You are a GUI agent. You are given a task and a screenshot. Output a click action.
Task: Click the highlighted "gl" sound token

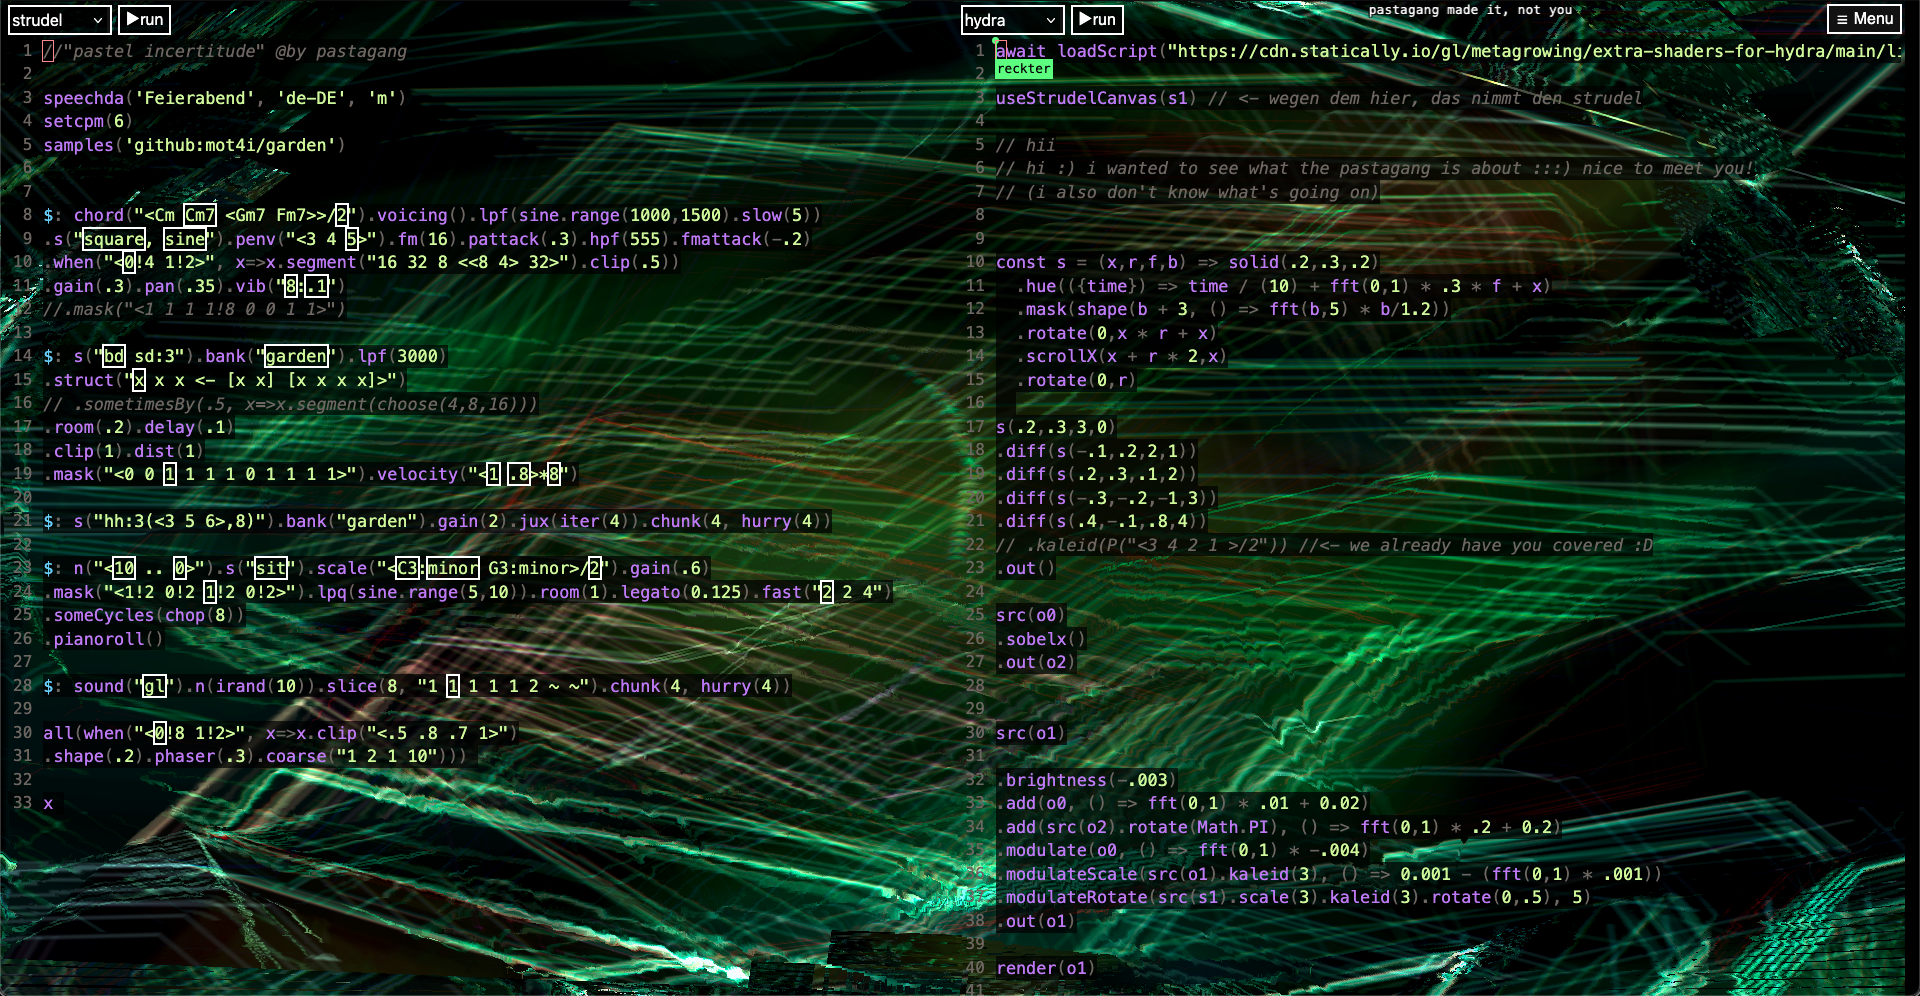pyautogui.click(x=154, y=686)
